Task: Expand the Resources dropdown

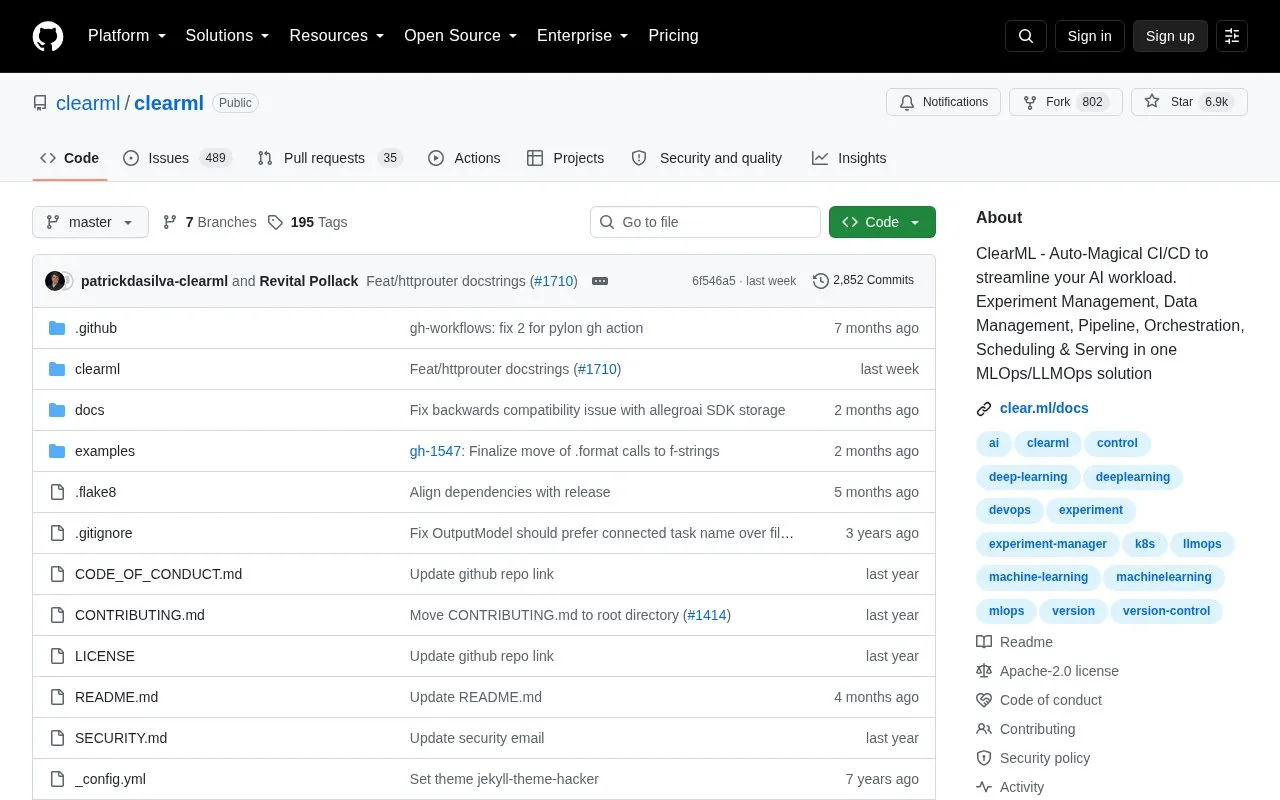Action: 337,36
